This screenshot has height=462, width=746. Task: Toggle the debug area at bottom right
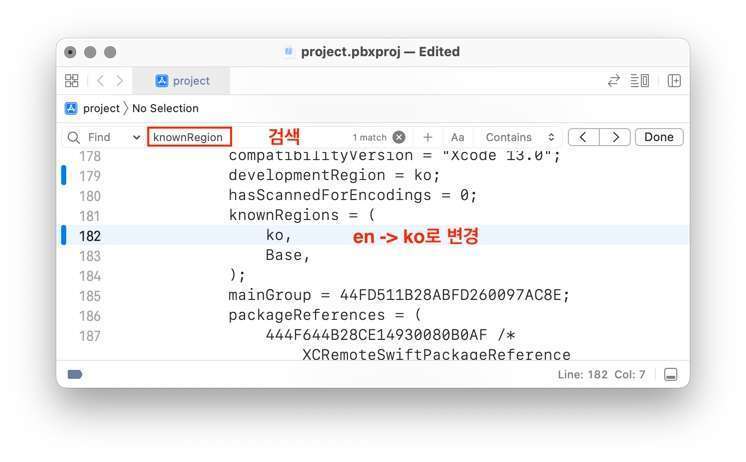tap(670, 374)
